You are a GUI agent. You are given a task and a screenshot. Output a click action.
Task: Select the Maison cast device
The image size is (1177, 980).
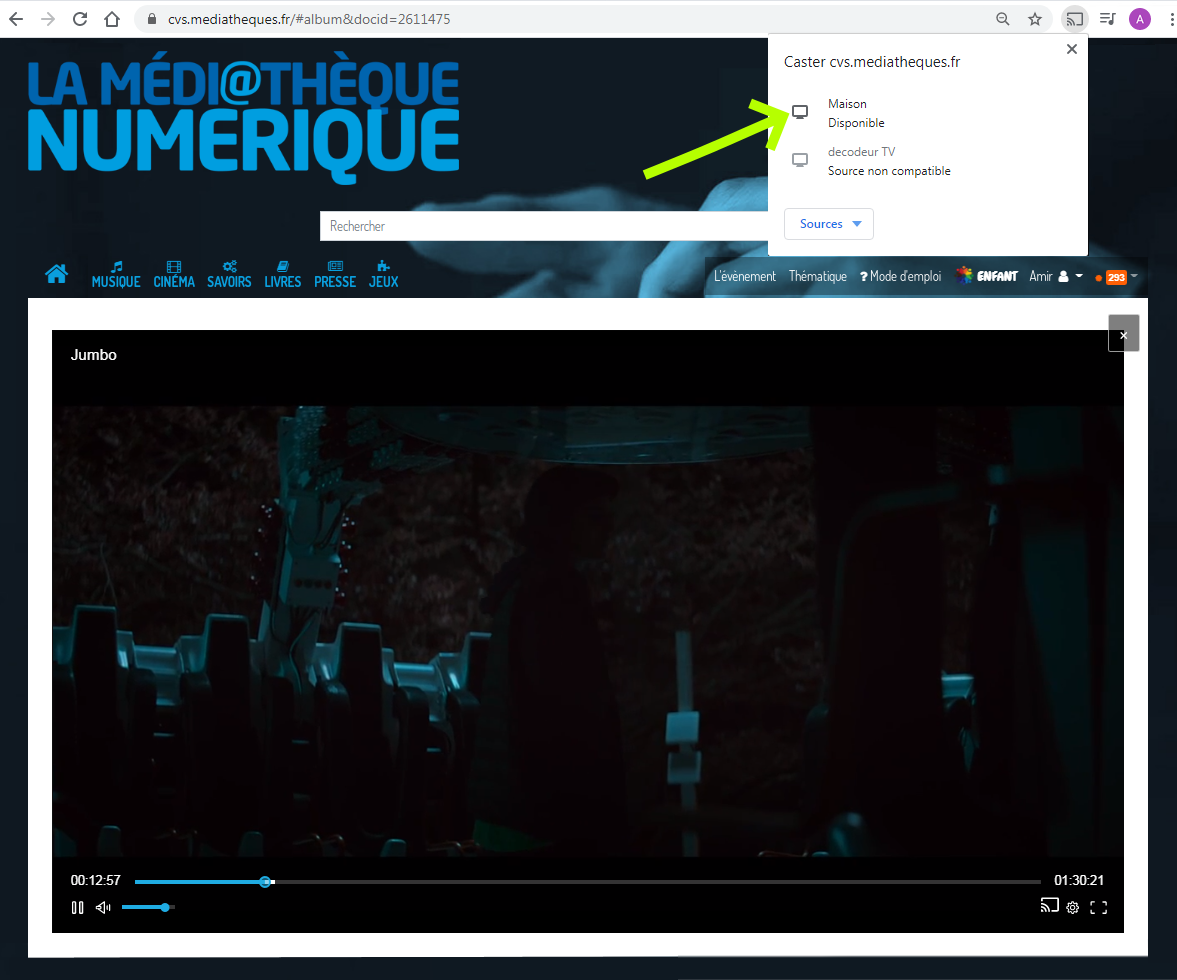tap(928, 113)
